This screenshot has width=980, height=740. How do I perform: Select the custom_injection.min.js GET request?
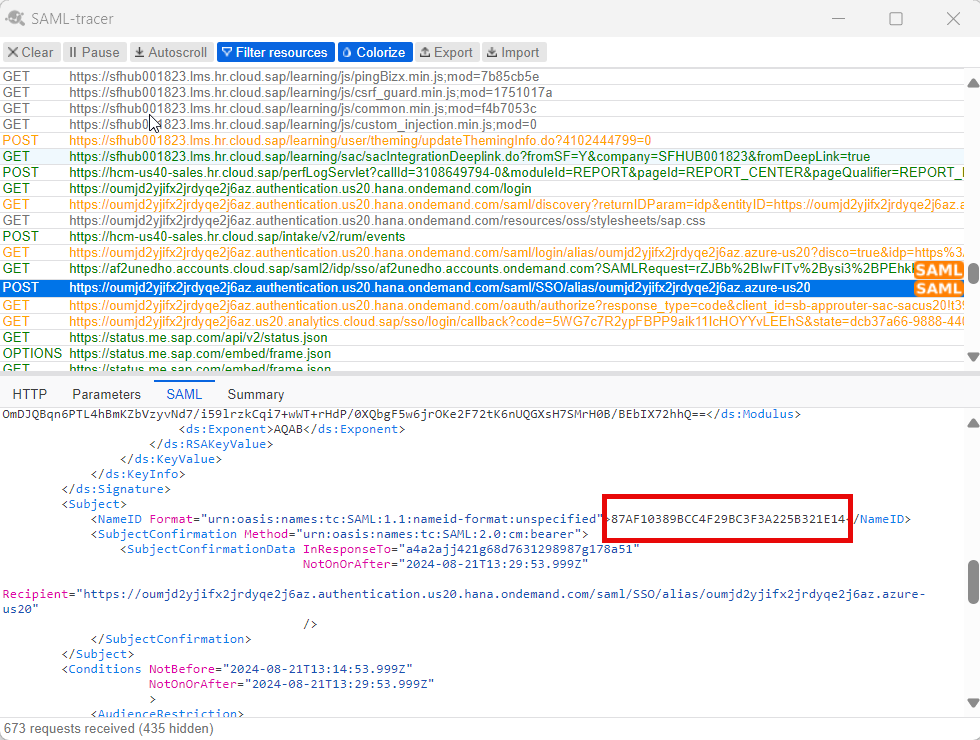point(481,124)
